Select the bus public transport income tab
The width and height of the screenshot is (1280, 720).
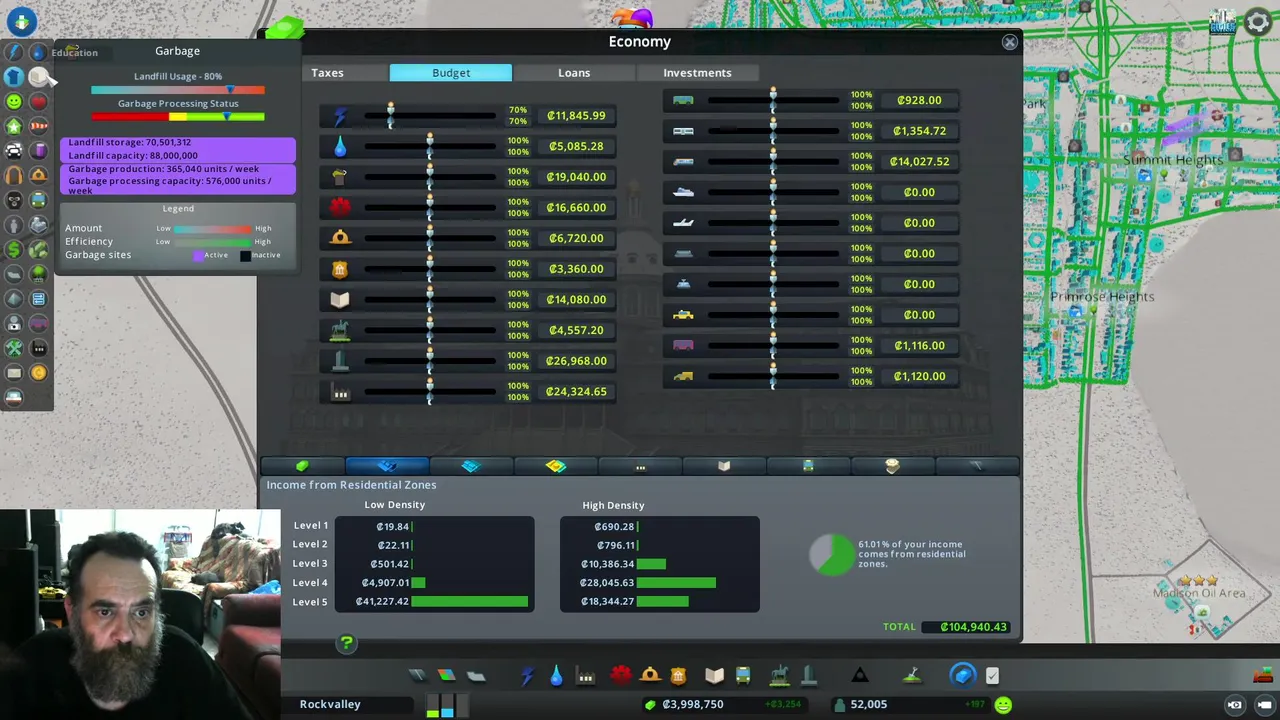click(808, 466)
